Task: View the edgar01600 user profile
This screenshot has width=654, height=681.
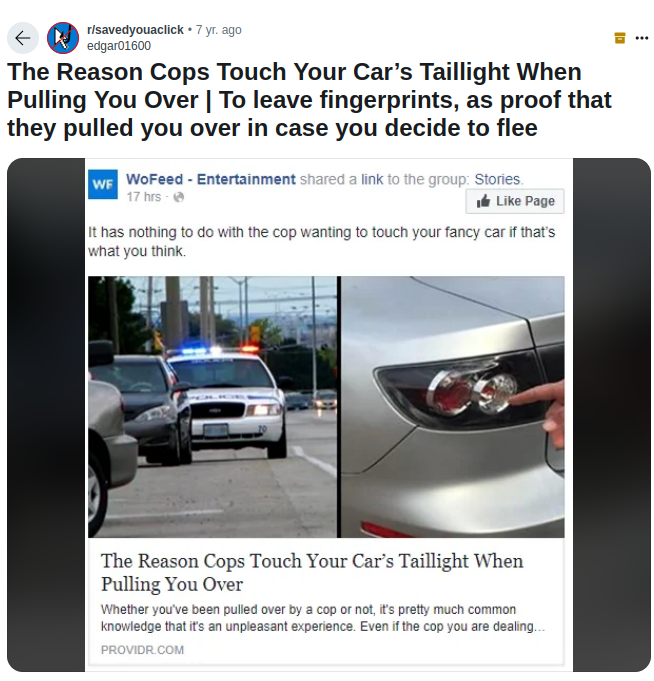Action: click(119, 46)
